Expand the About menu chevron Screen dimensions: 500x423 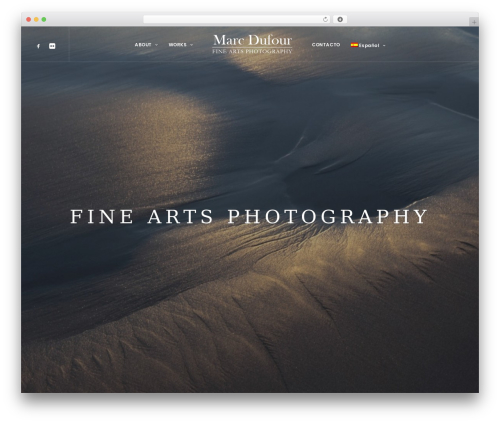156,45
